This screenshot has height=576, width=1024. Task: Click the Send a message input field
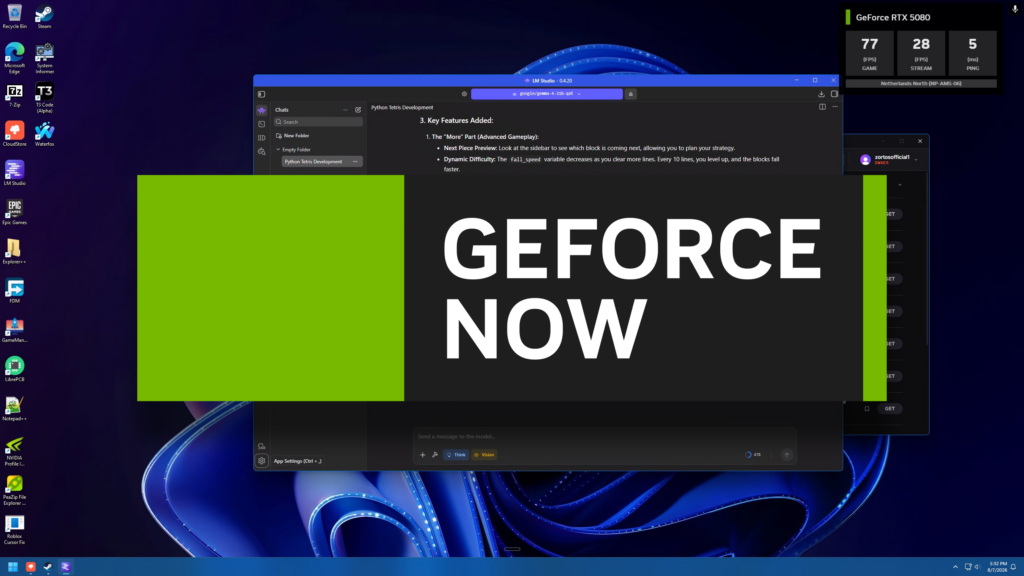pos(604,436)
